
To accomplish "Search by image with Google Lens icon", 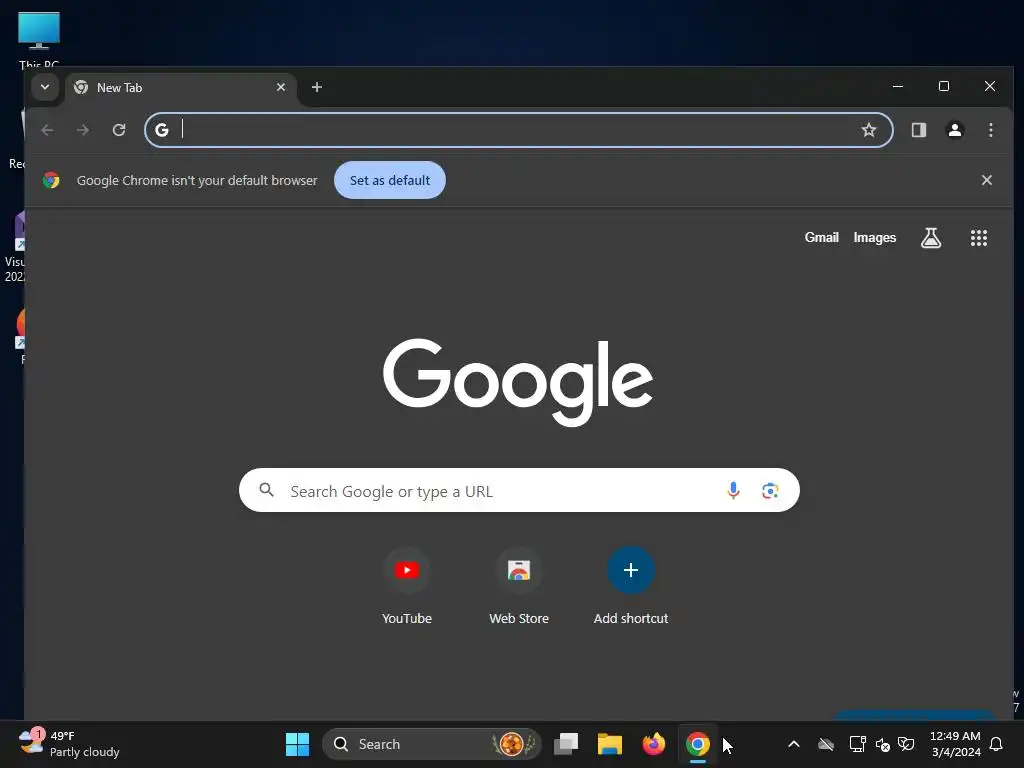I will coord(770,490).
